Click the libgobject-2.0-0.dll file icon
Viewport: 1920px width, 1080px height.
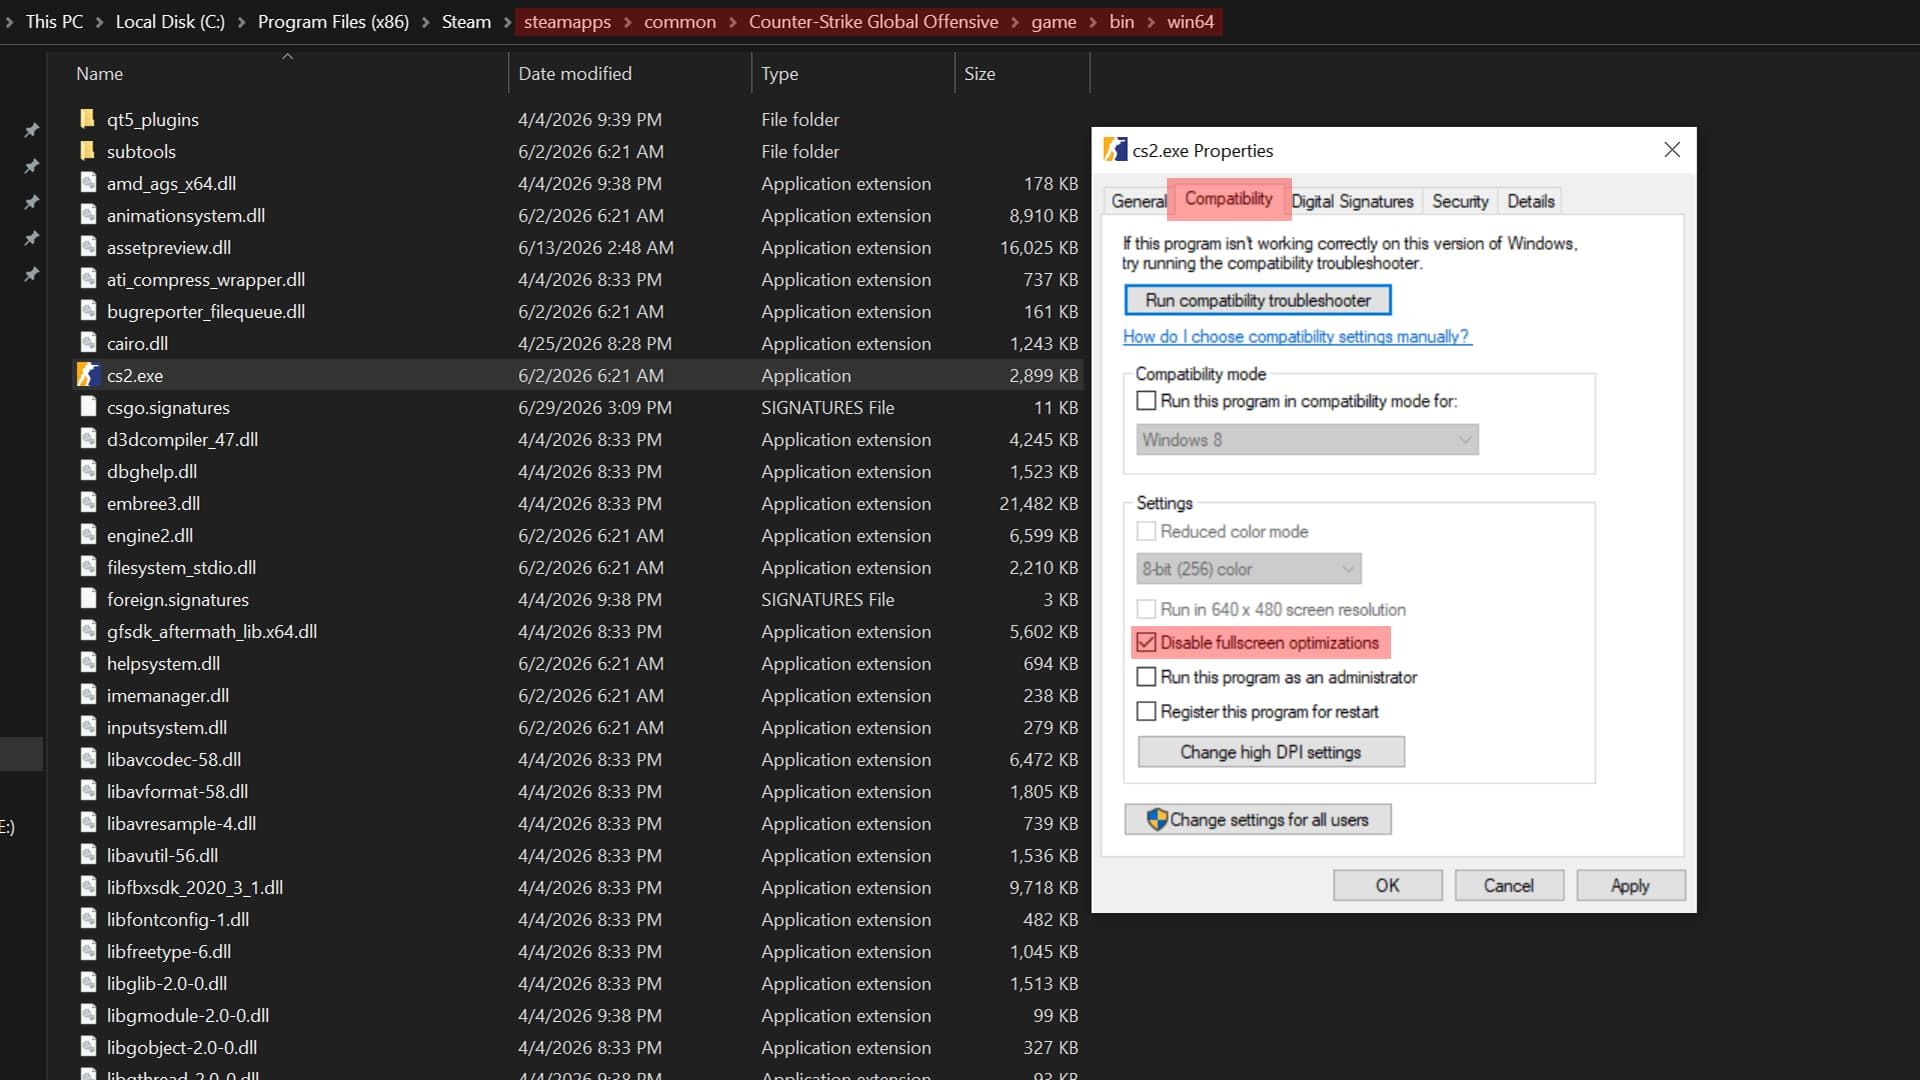point(88,1047)
